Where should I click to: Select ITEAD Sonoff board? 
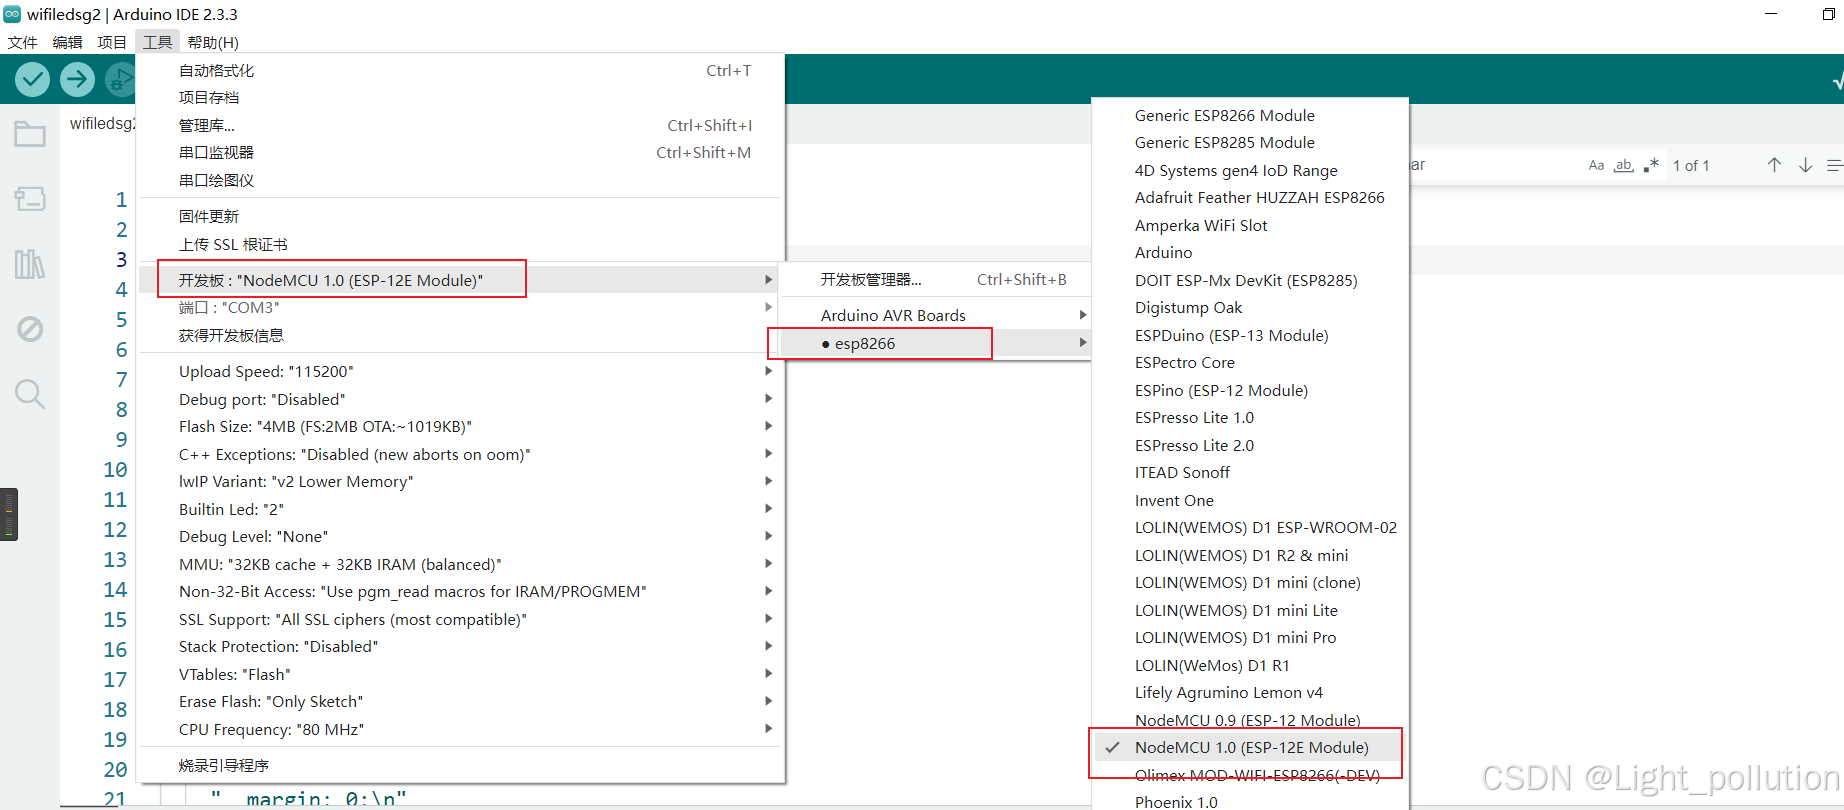[x=1250, y=473]
